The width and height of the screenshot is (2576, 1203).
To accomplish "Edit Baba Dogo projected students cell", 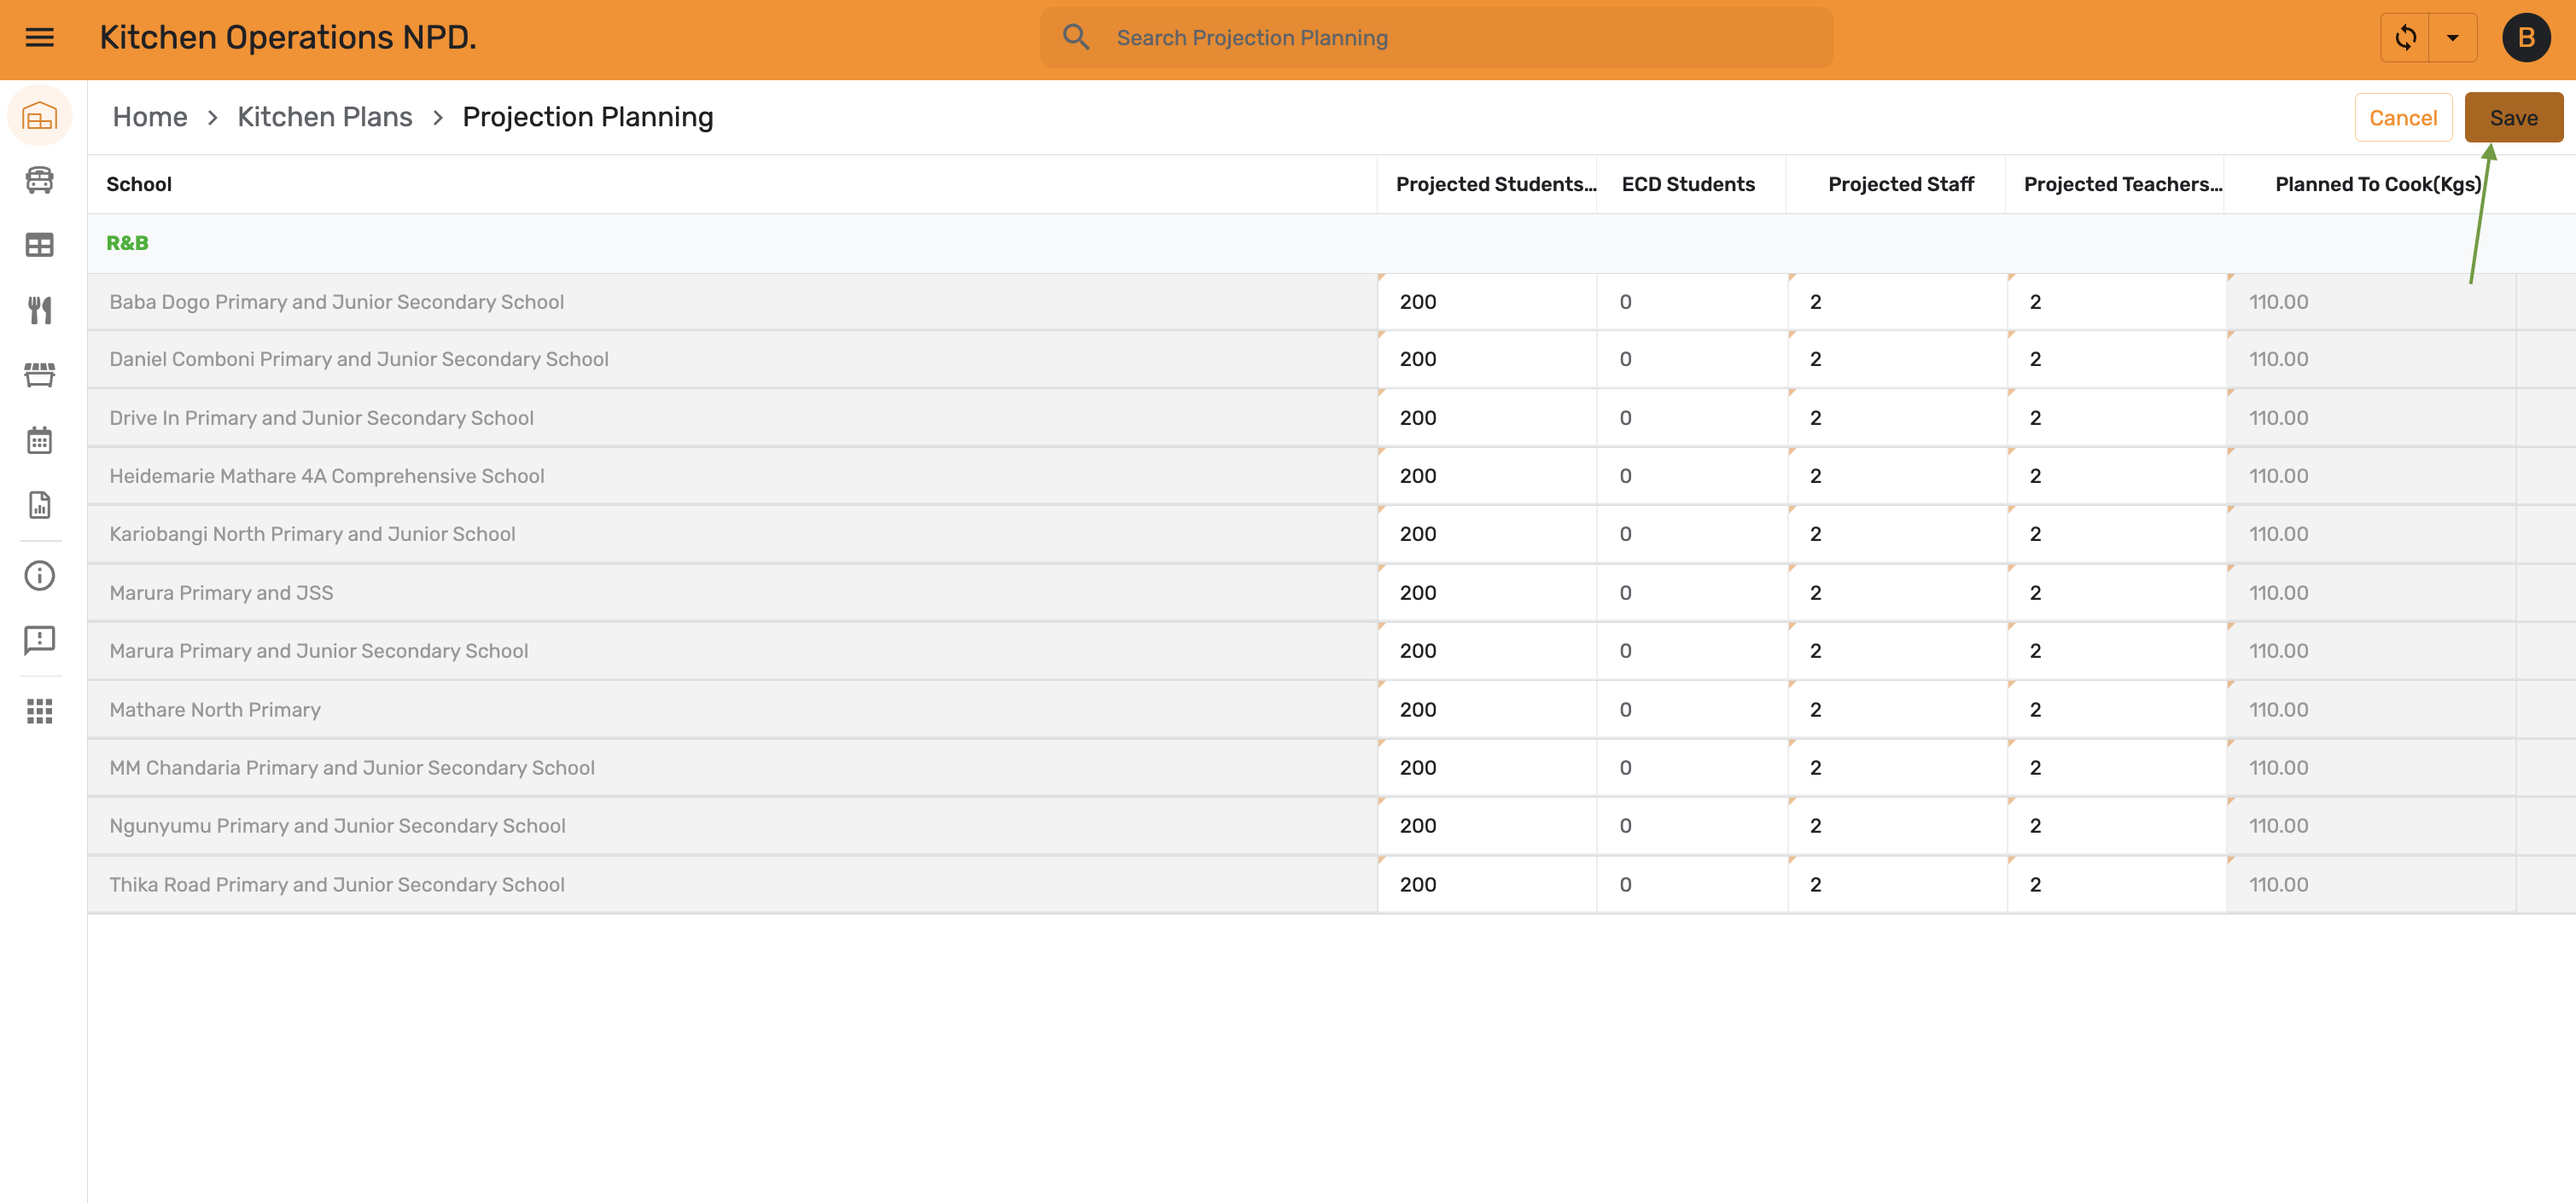I will pos(1487,302).
